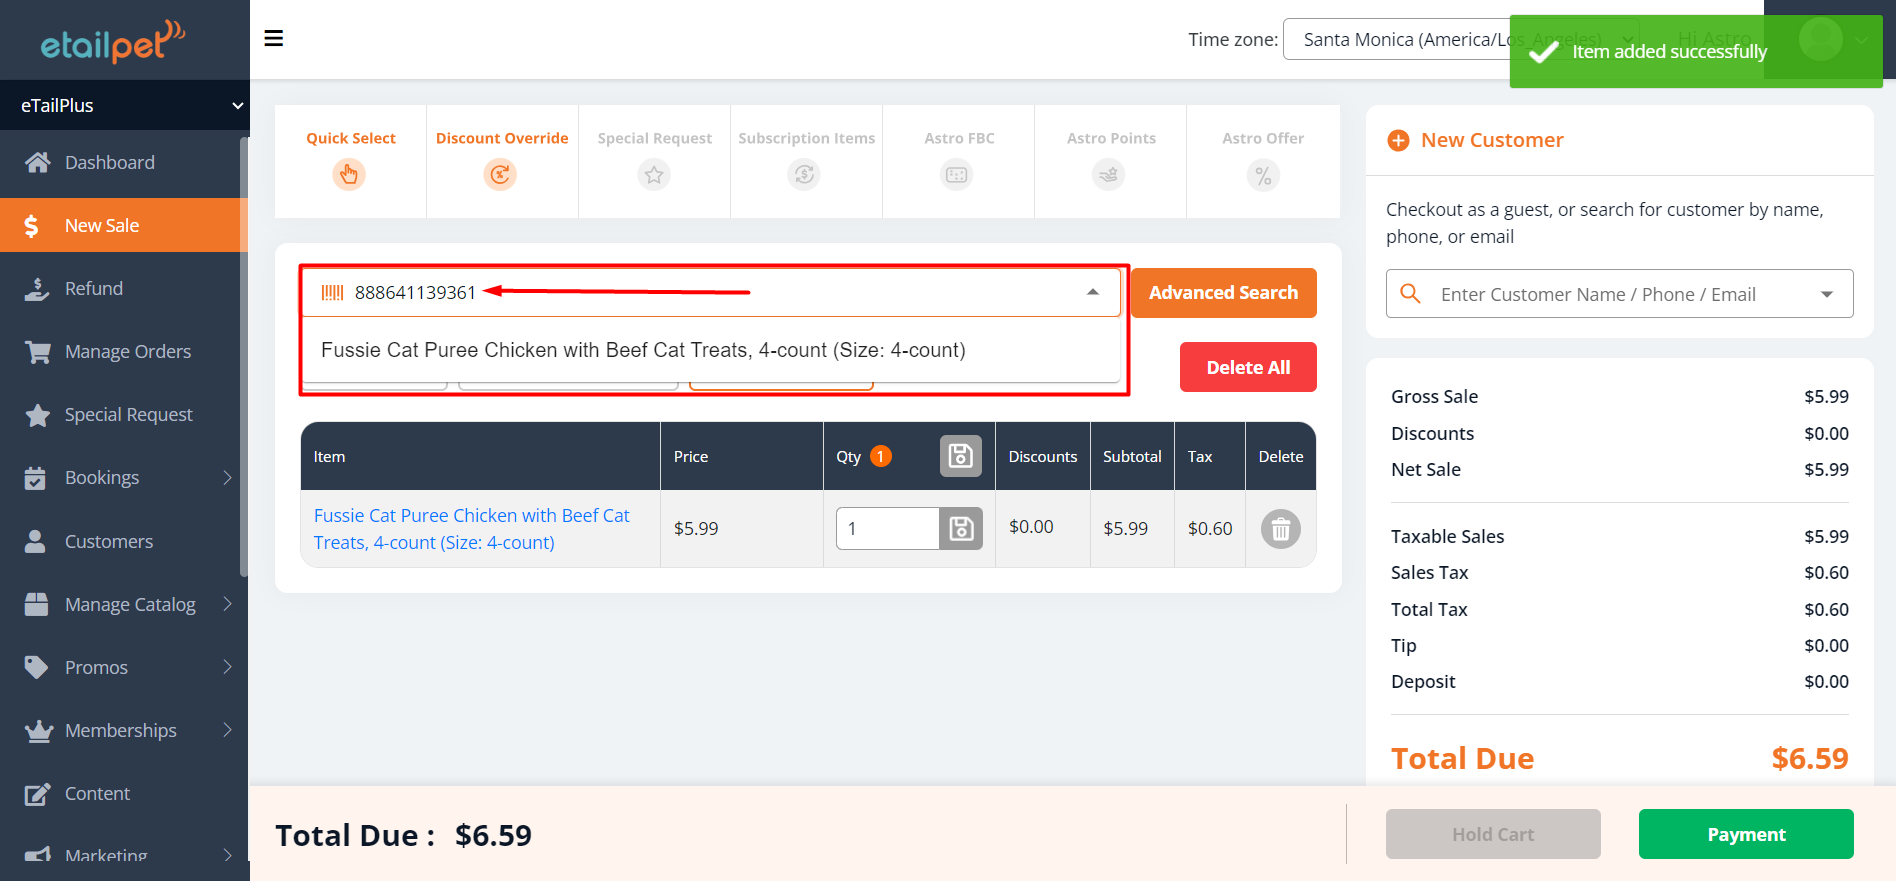Open the Dashboard menu item
The height and width of the screenshot is (881, 1896).
(x=110, y=162)
